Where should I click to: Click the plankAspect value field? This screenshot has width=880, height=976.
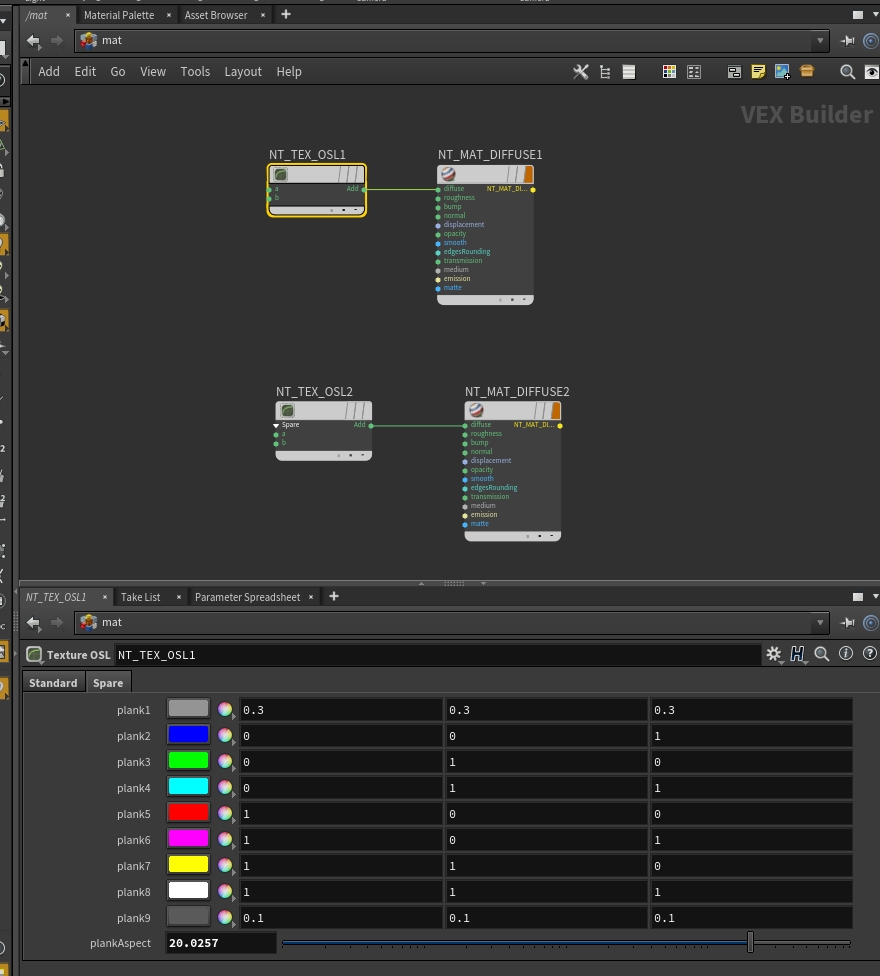pos(221,943)
